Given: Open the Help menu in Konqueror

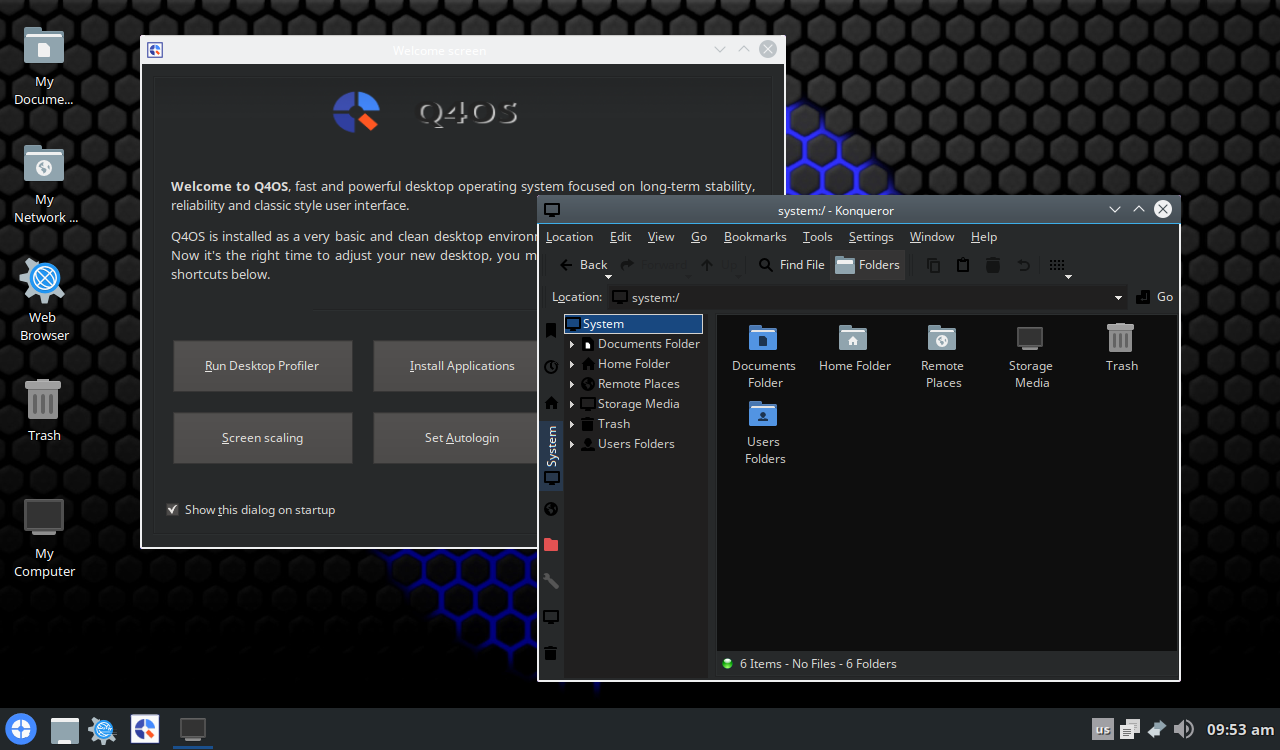Looking at the screenshot, I should (x=984, y=237).
